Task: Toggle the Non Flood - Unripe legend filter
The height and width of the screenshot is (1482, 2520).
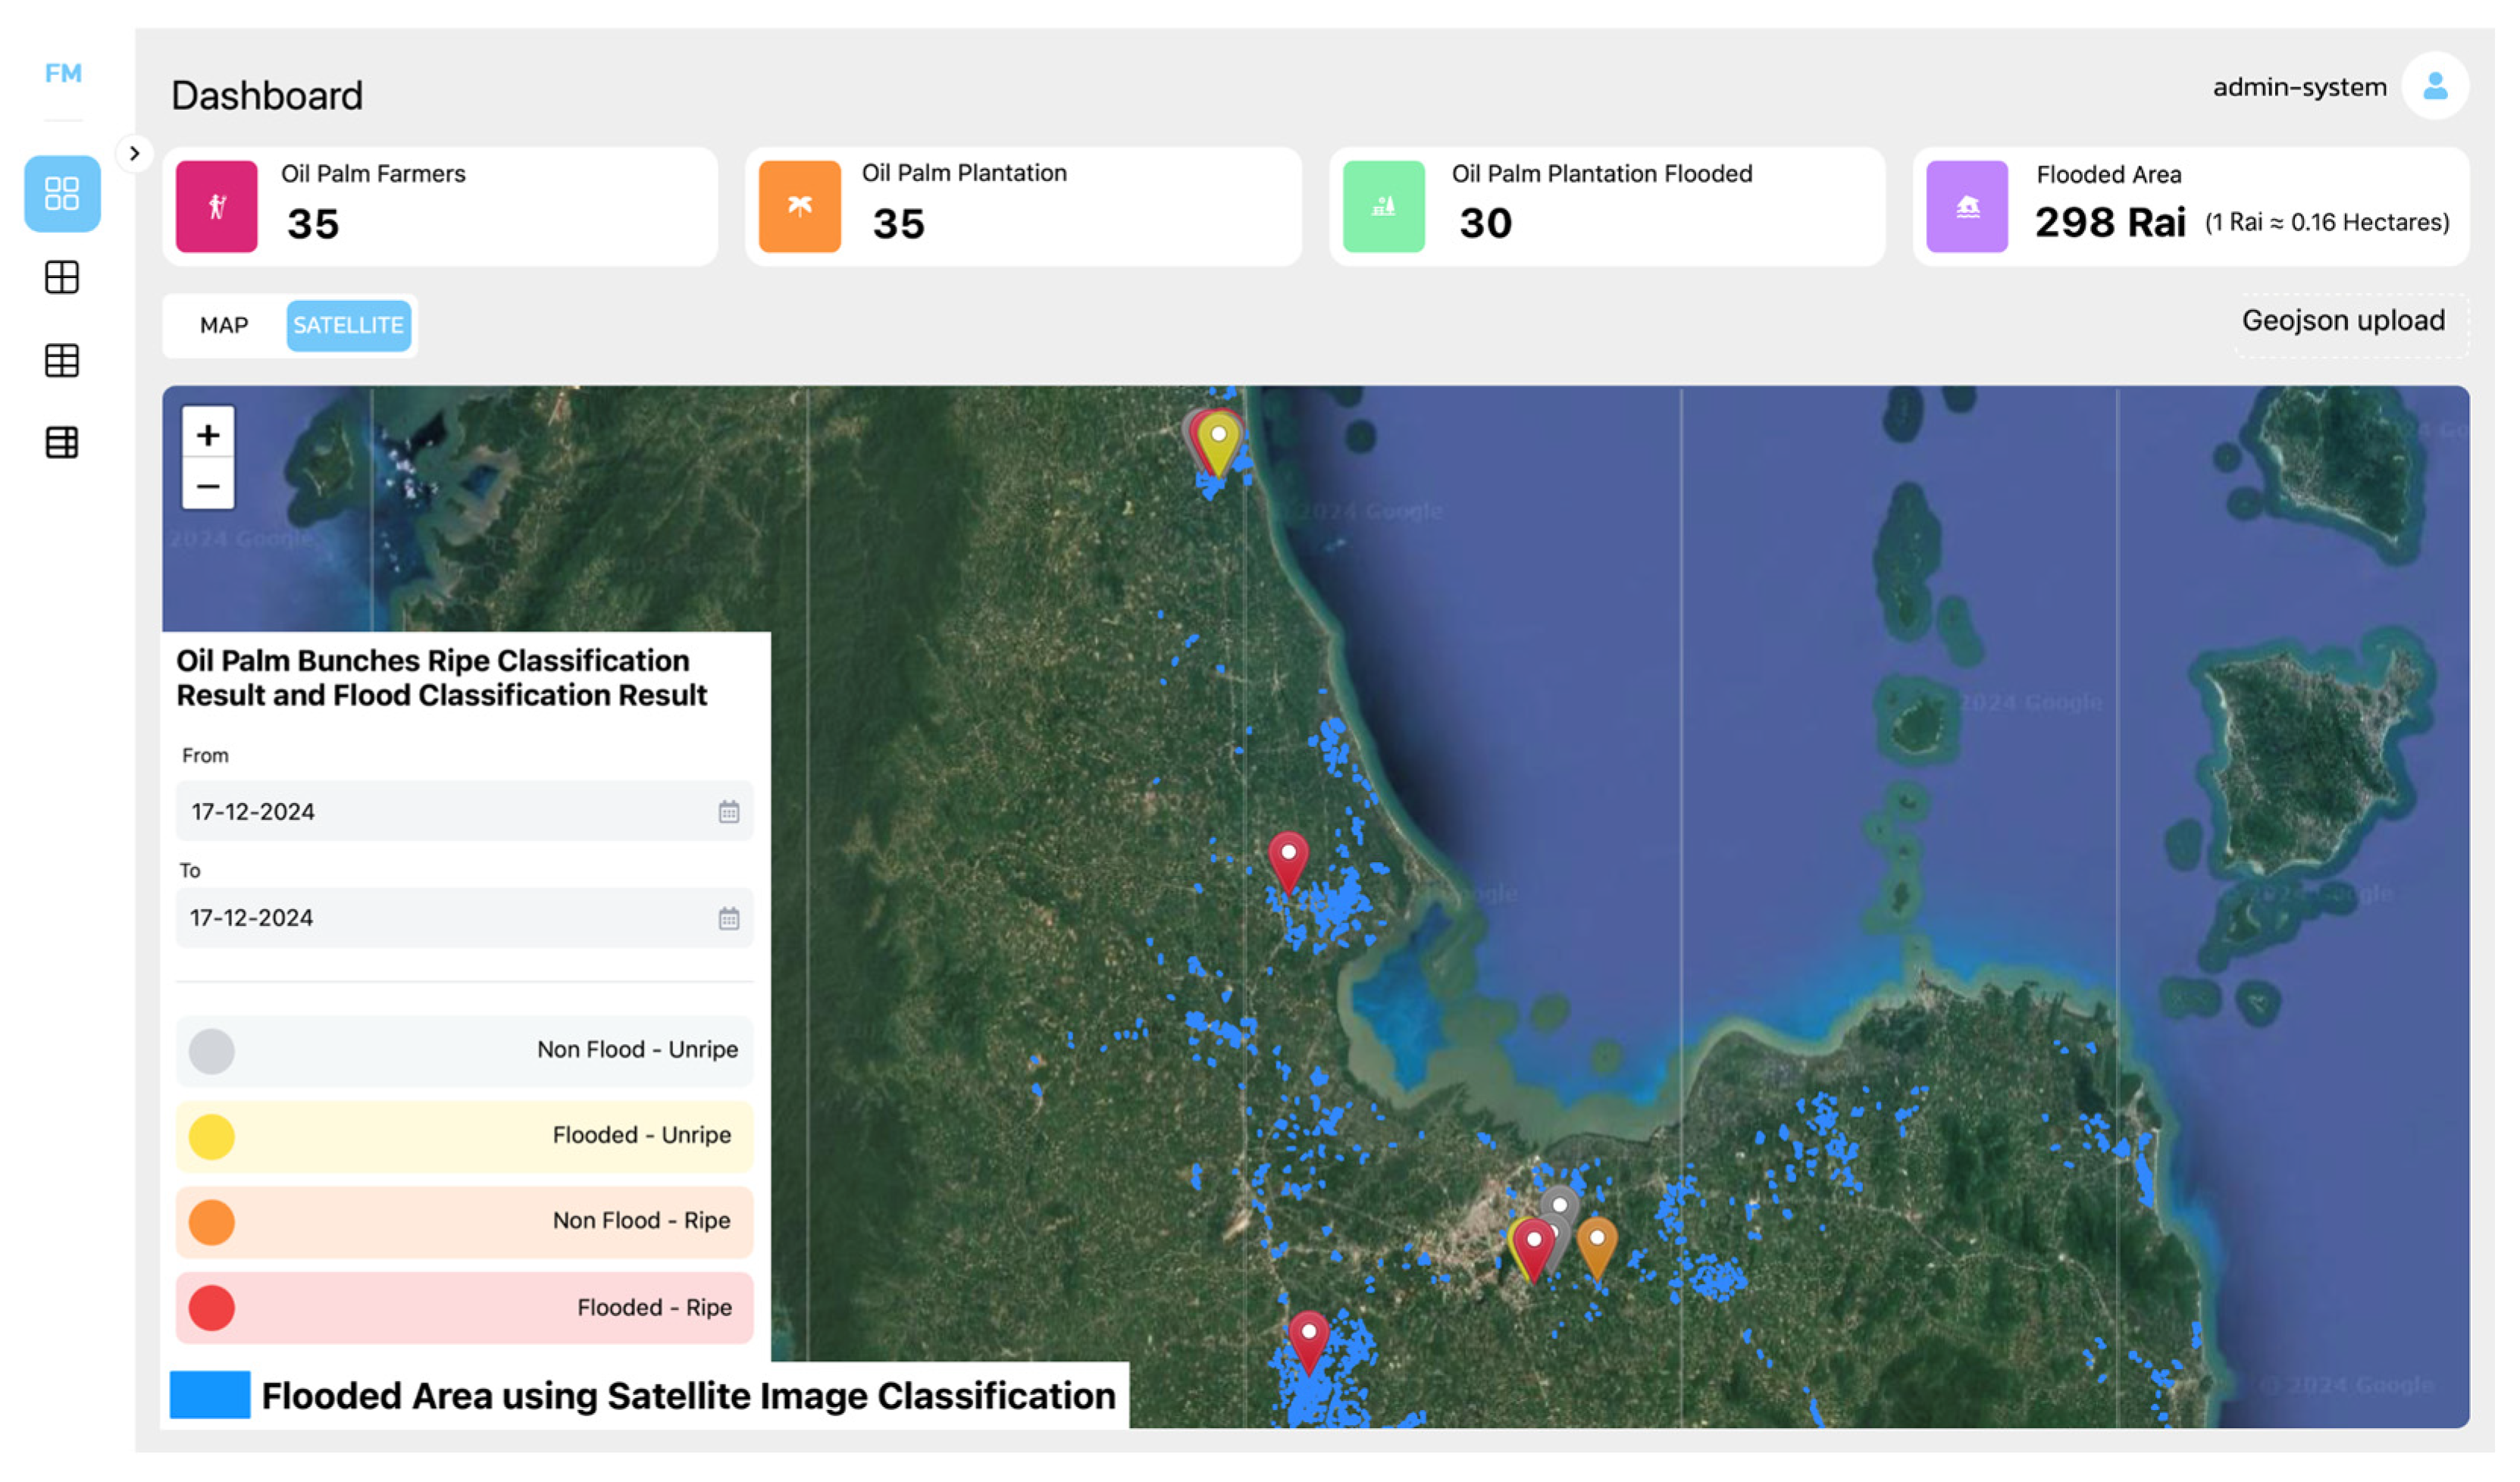Action: click(x=464, y=1051)
